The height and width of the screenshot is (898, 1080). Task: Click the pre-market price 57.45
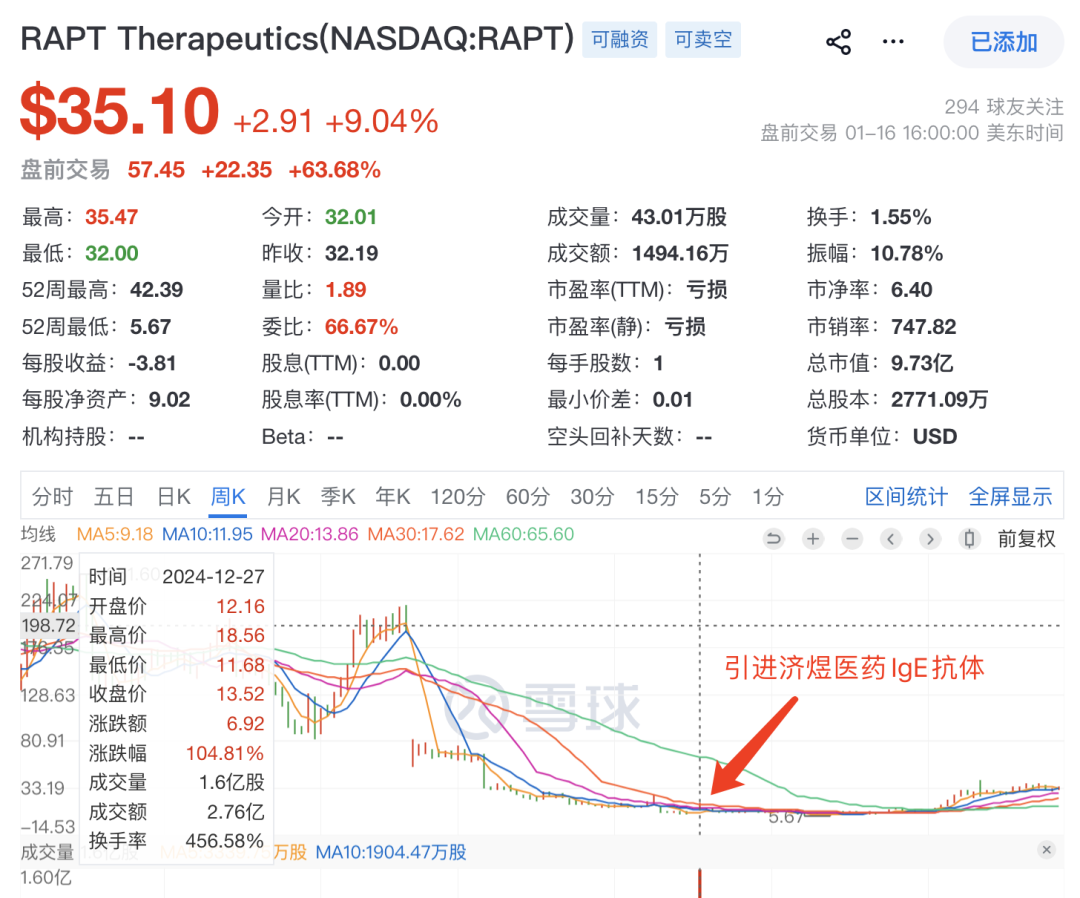156,169
